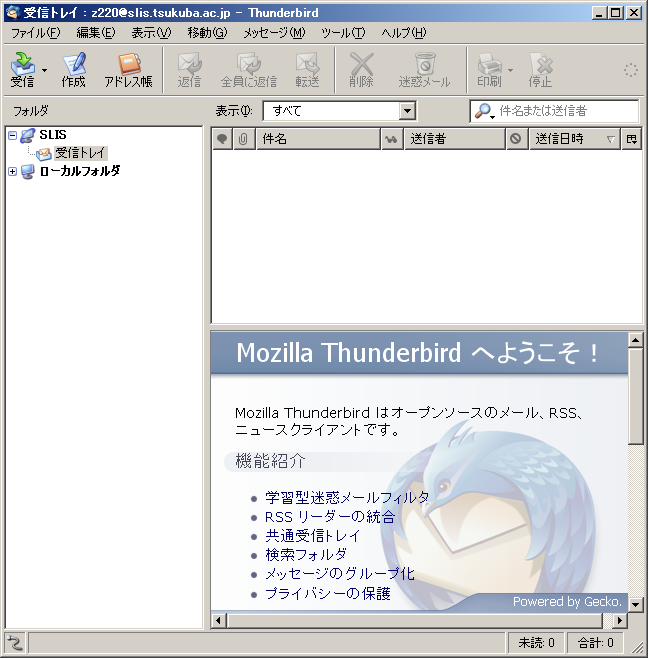
Task: Click the search magnifier icon dropdown
Action: click(484, 111)
